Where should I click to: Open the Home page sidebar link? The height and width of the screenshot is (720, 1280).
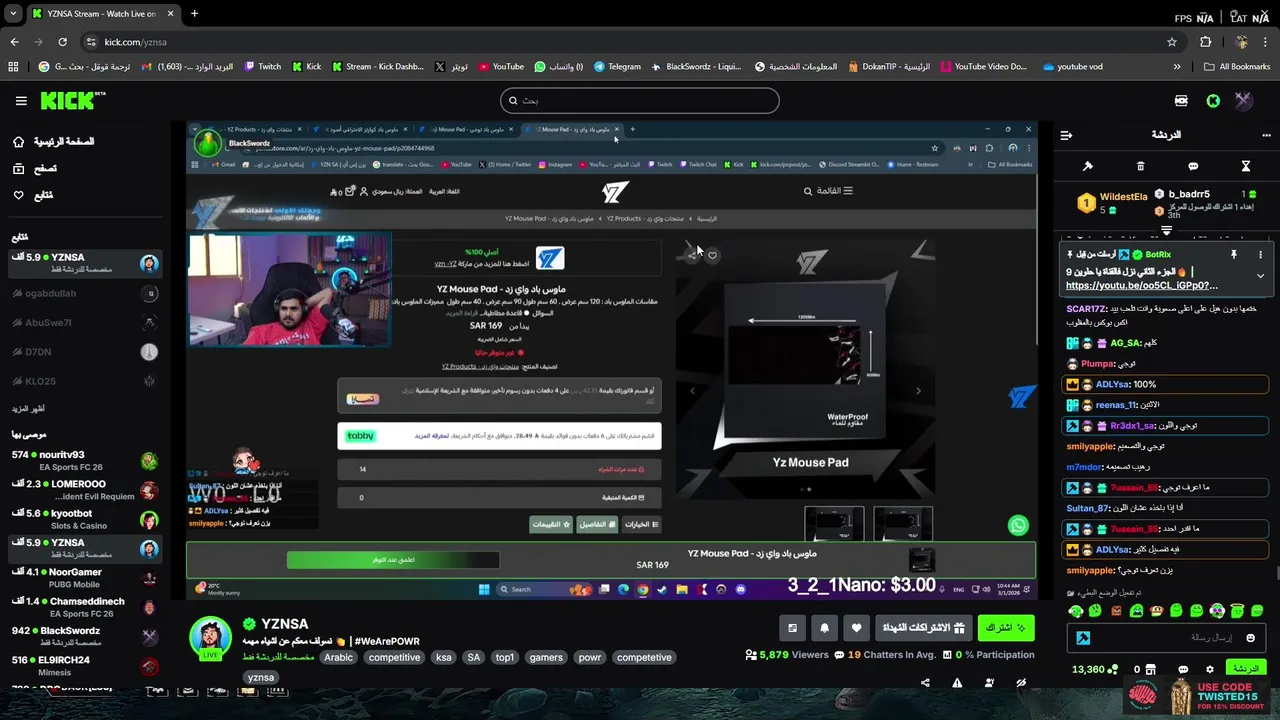coord(54,142)
